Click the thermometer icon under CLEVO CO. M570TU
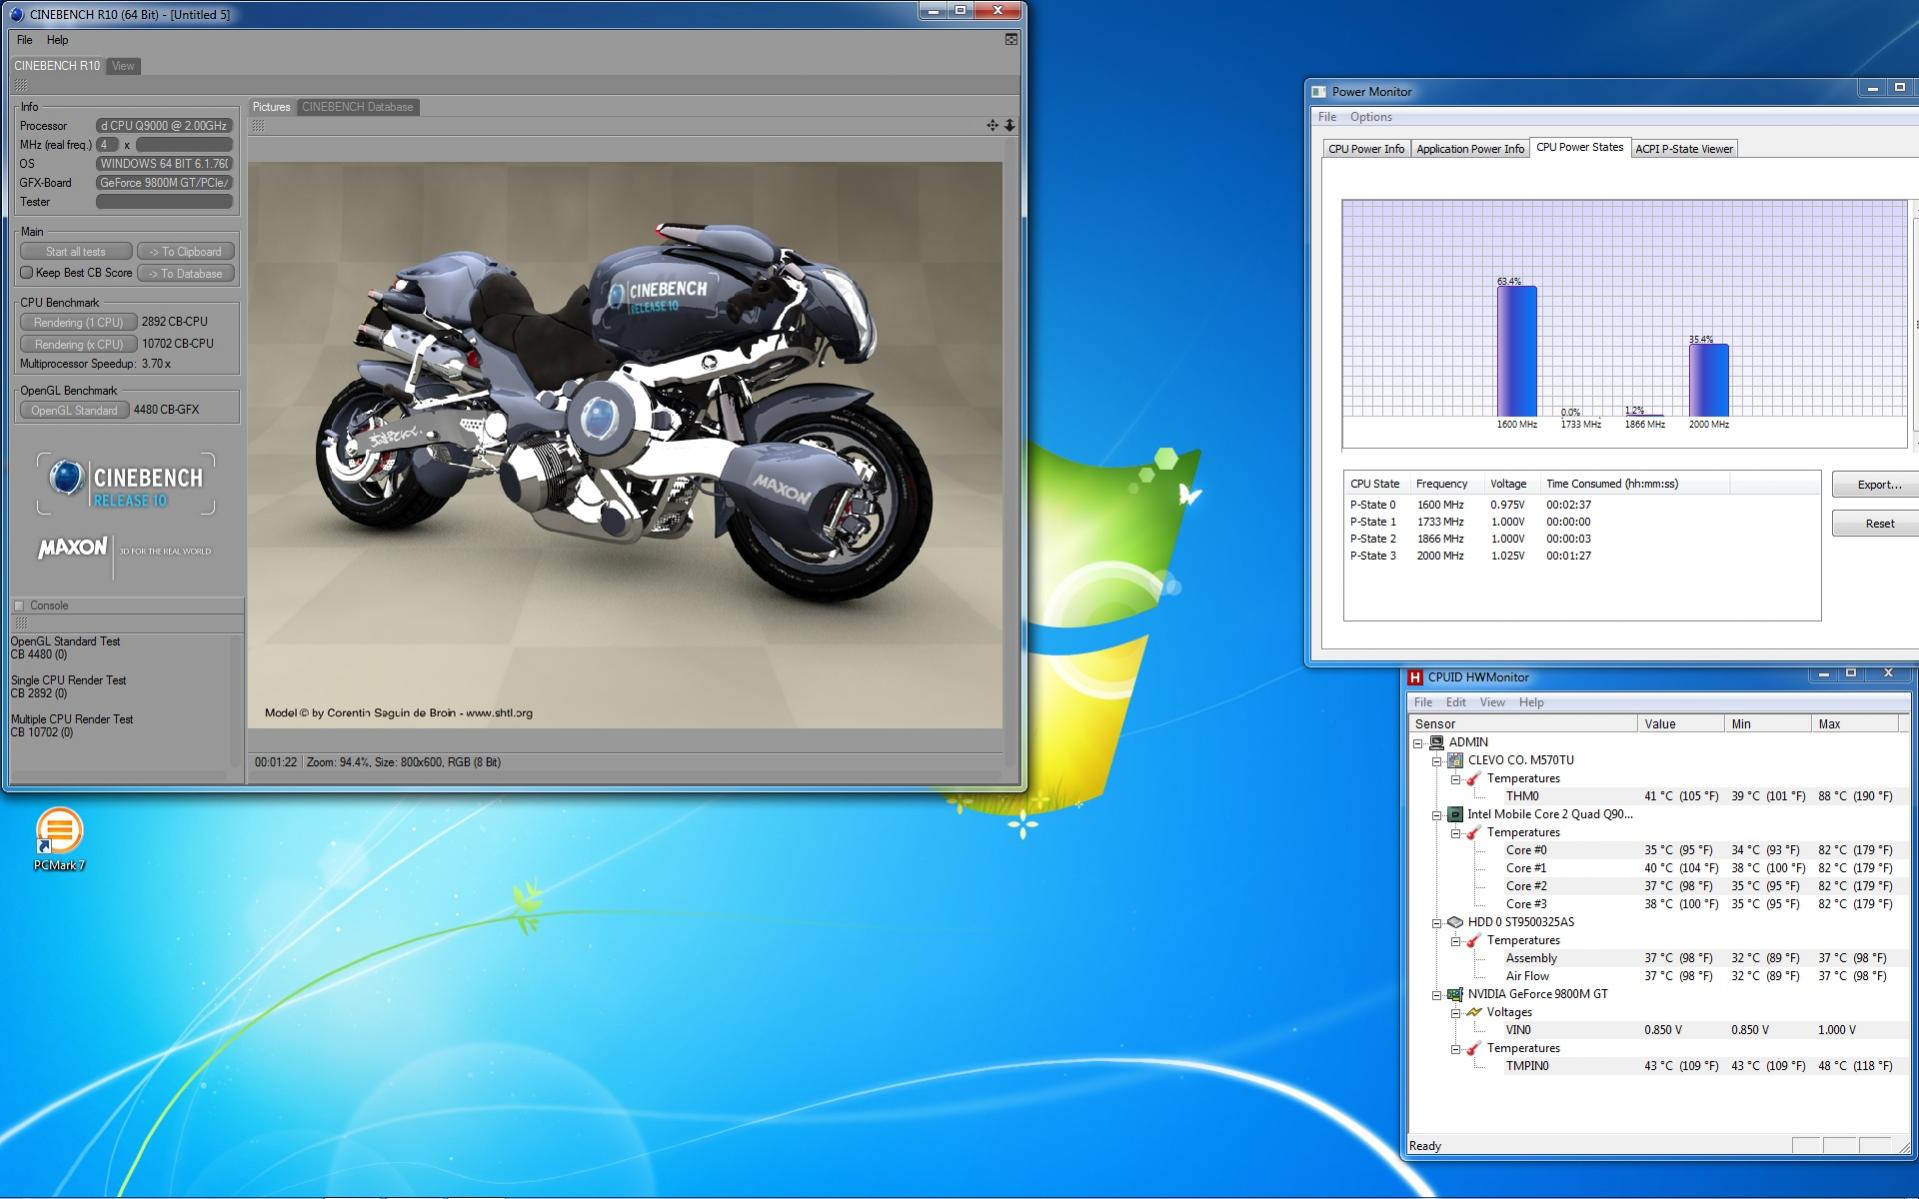The width and height of the screenshot is (1919, 1199). point(1474,778)
